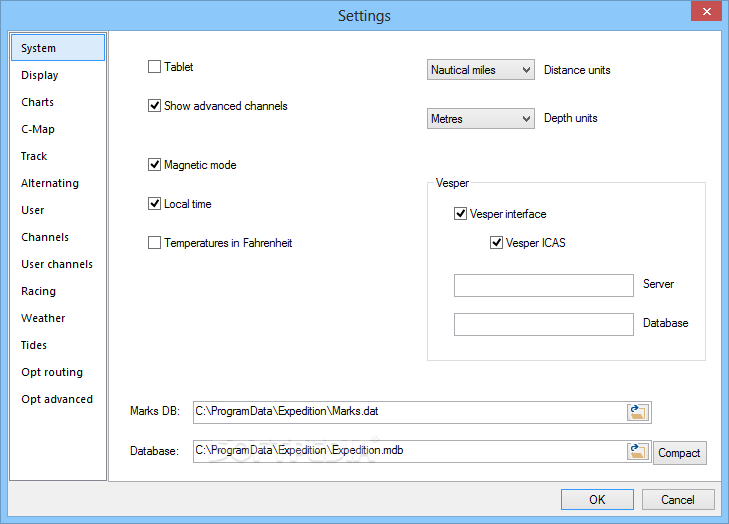Enable the Tablet checkbox
This screenshot has width=729, height=524.
(154, 67)
